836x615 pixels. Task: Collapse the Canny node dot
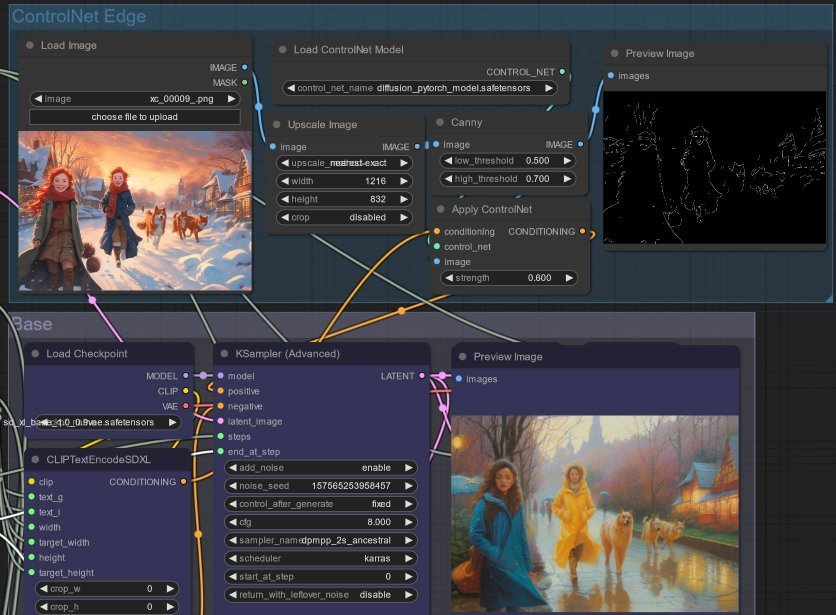tap(440, 122)
